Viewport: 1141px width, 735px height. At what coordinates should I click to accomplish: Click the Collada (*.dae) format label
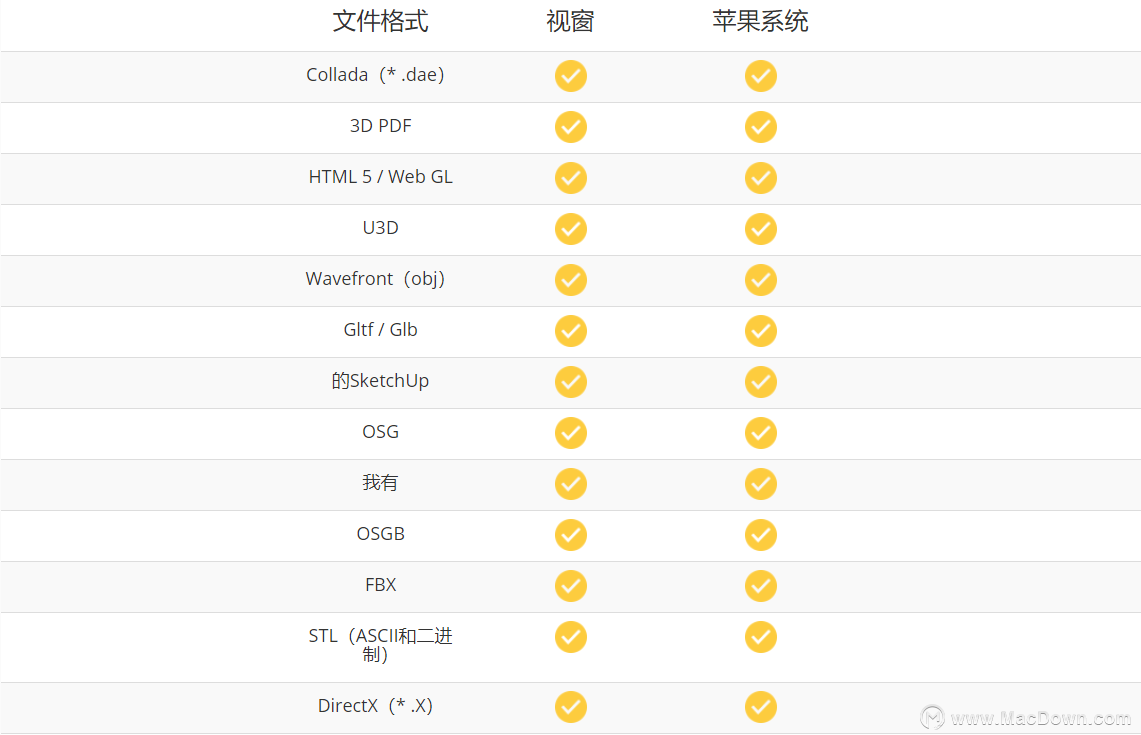pos(376,75)
